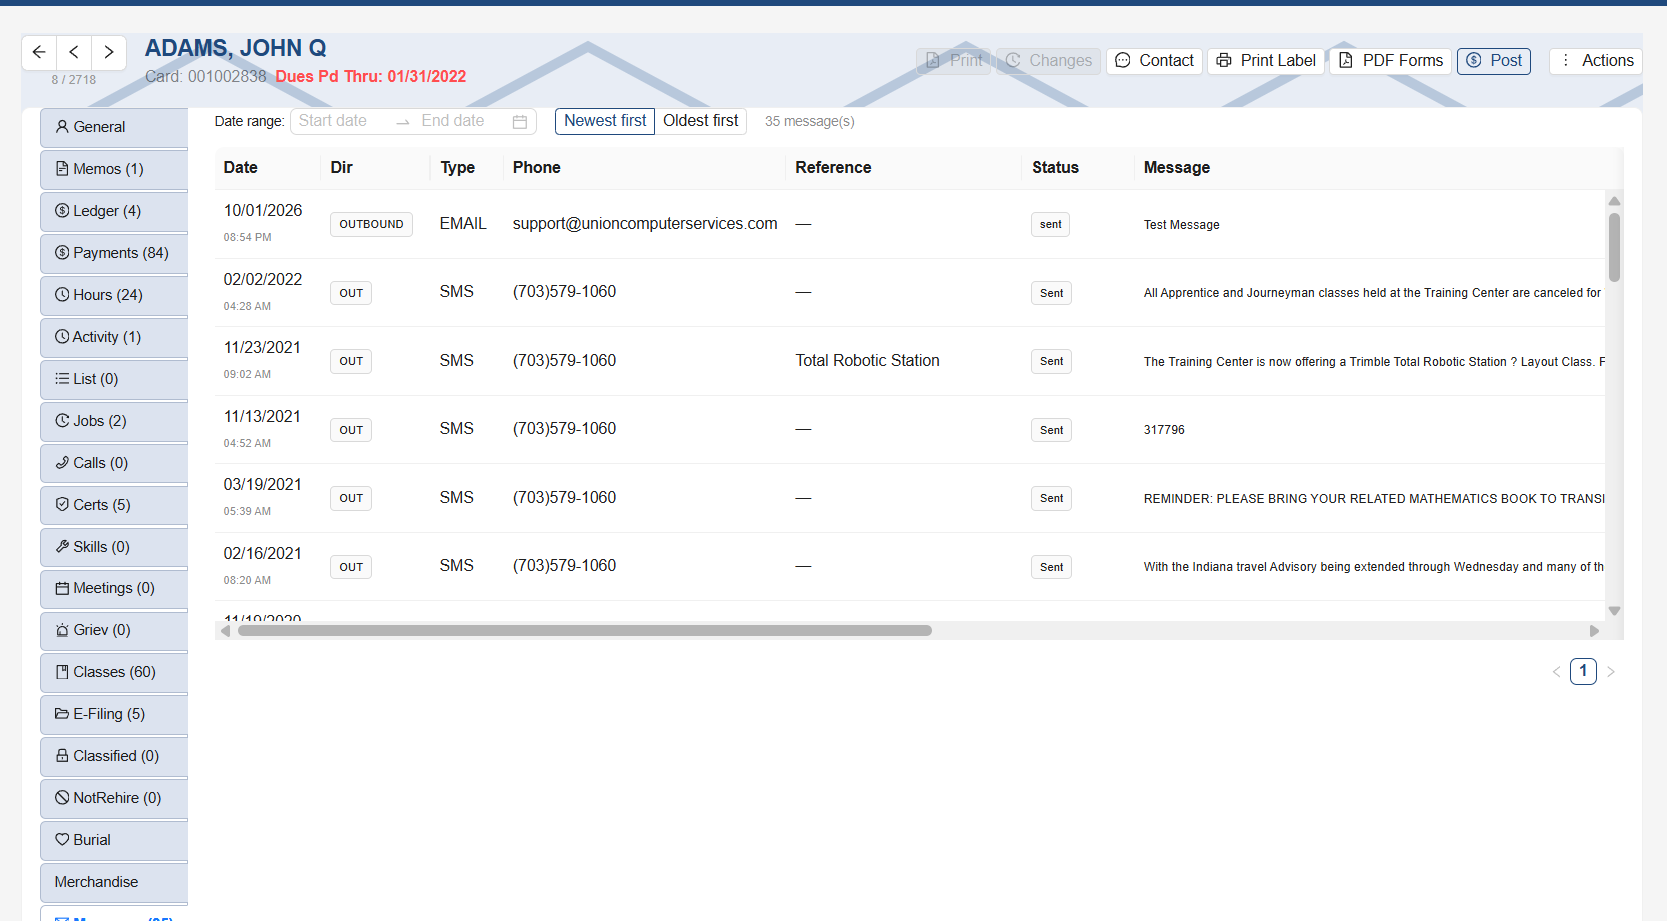Select page 1 in pagination
This screenshot has height=921, width=1667.
point(1583,671)
